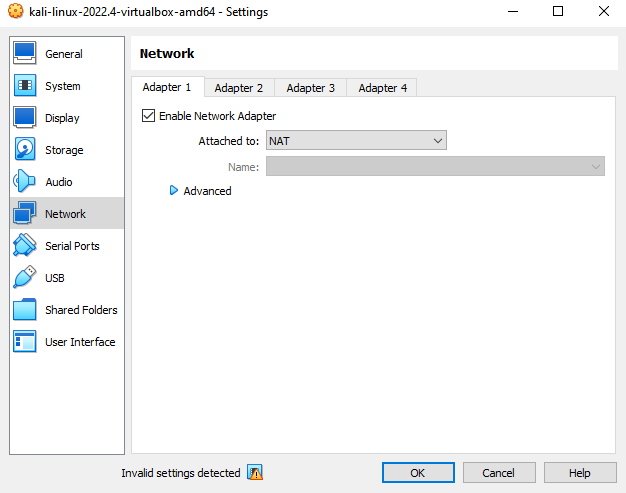Click the disabled Name combo box
This screenshot has width=626, height=493.
point(434,167)
